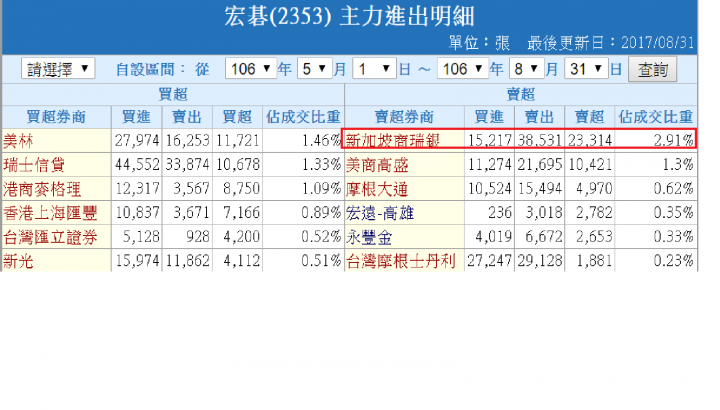Viewport: 720px width, 410px height.
Task: Select value 4,970 in 摩根大通 row
Action: [594, 188]
